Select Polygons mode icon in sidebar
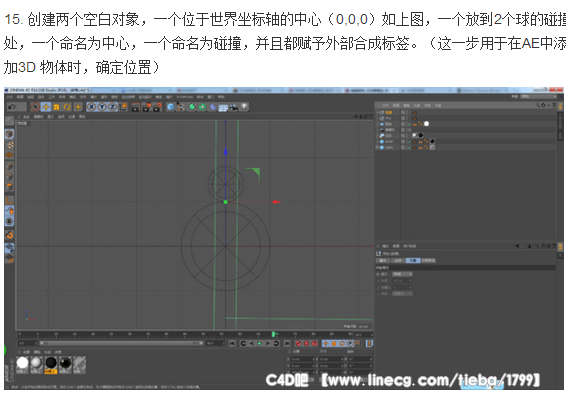 point(10,187)
